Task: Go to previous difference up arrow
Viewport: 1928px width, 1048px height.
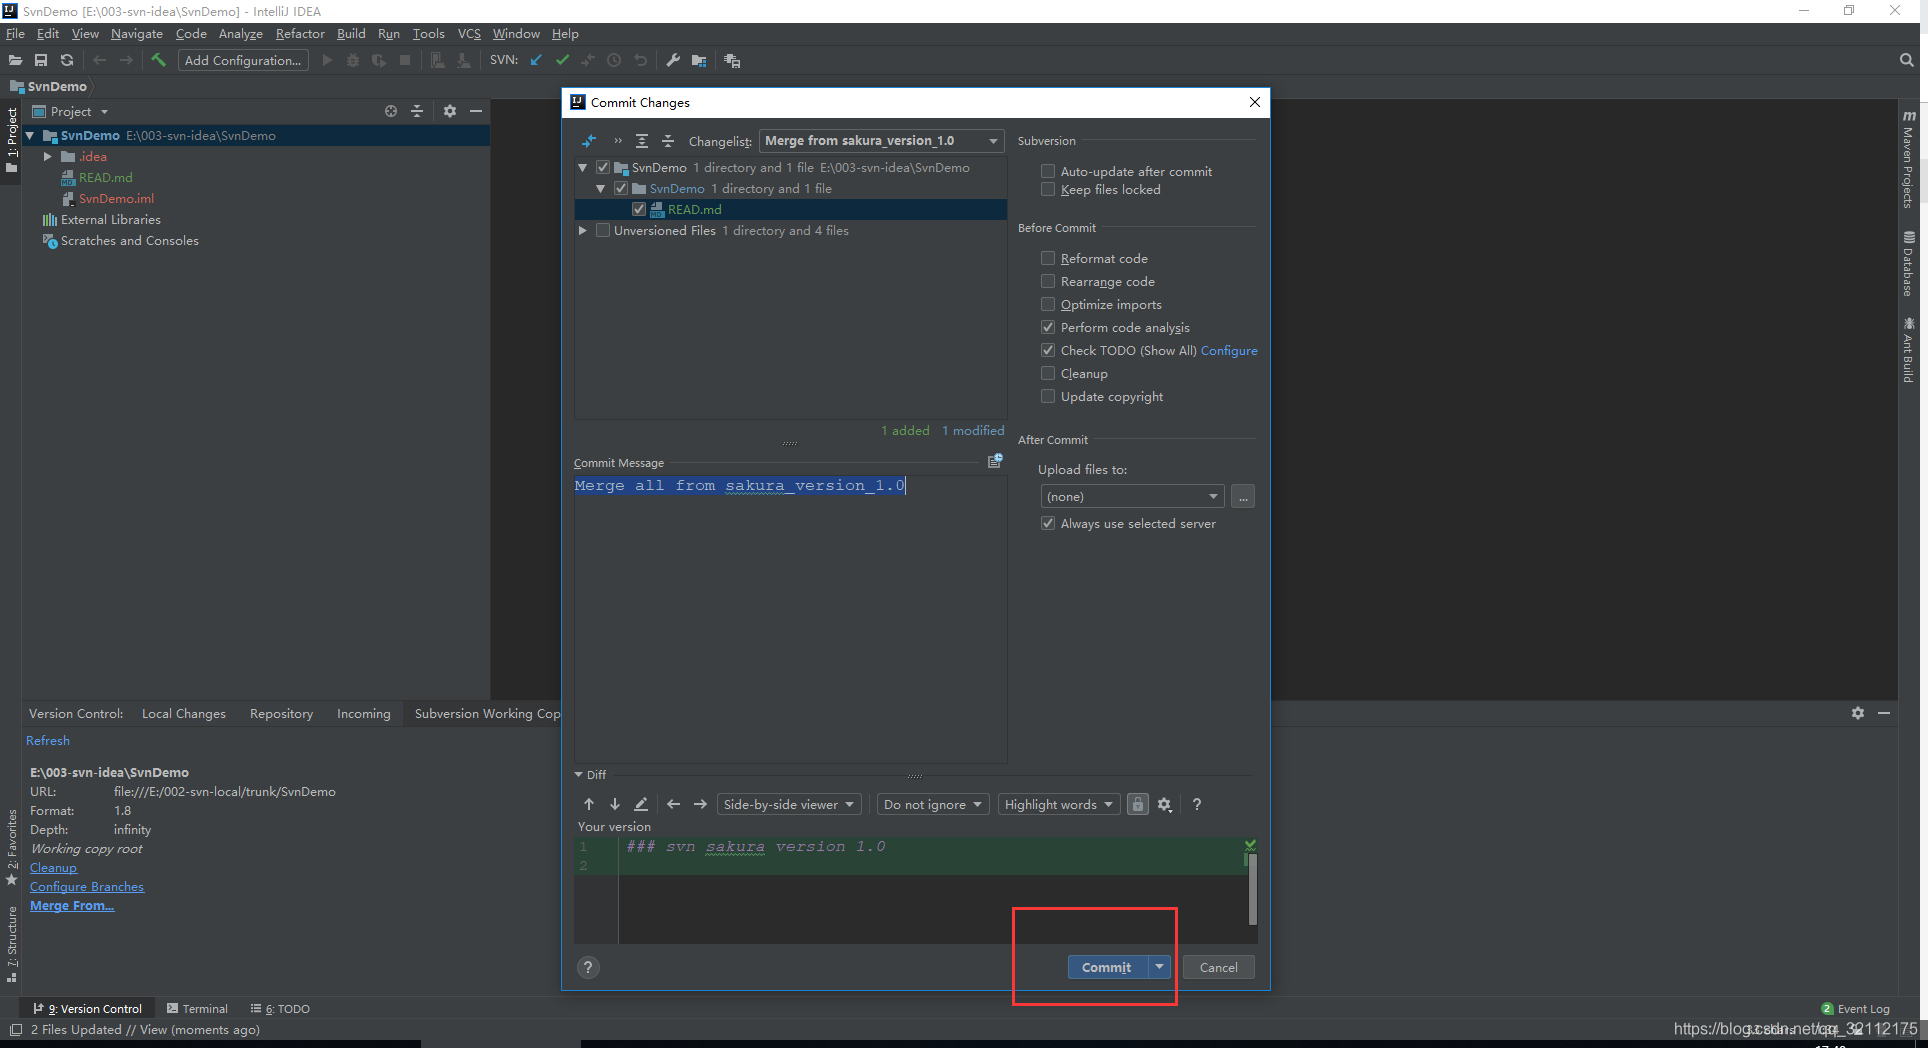Action: point(589,804)
